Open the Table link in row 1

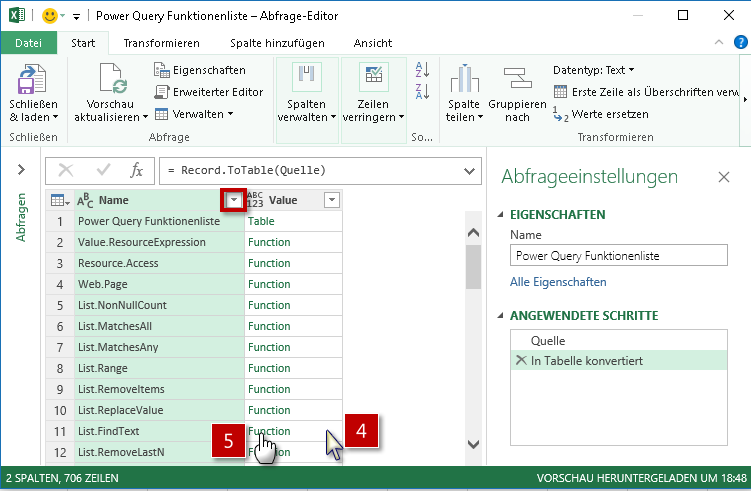point(261,221)
